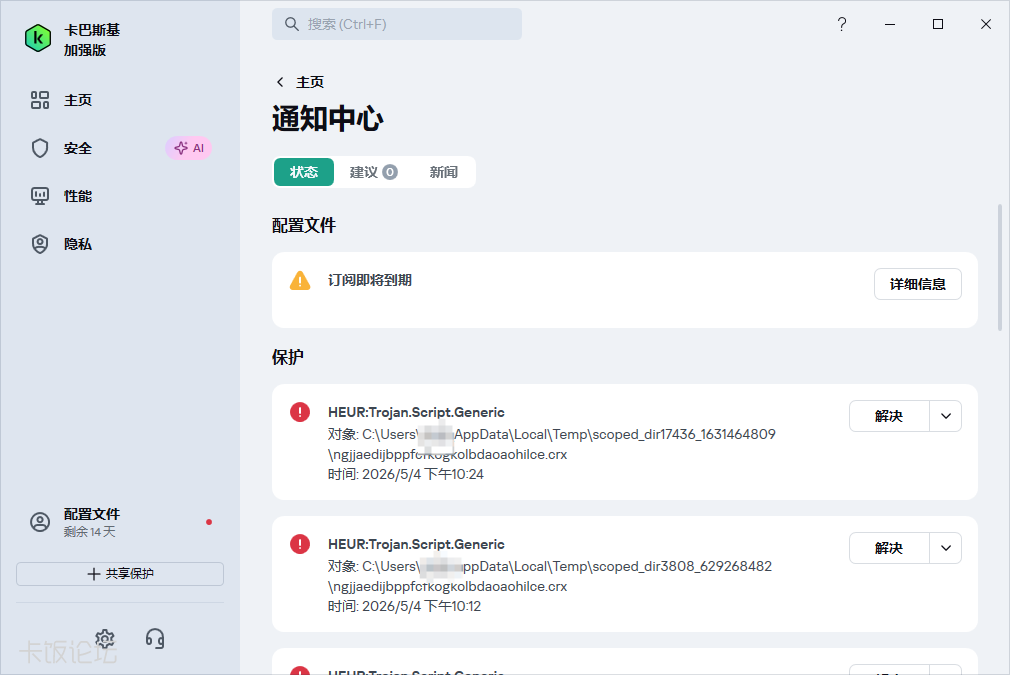Open settings with the gear icon
Screen dimensions: 1010x675
(x=105, y=639)
